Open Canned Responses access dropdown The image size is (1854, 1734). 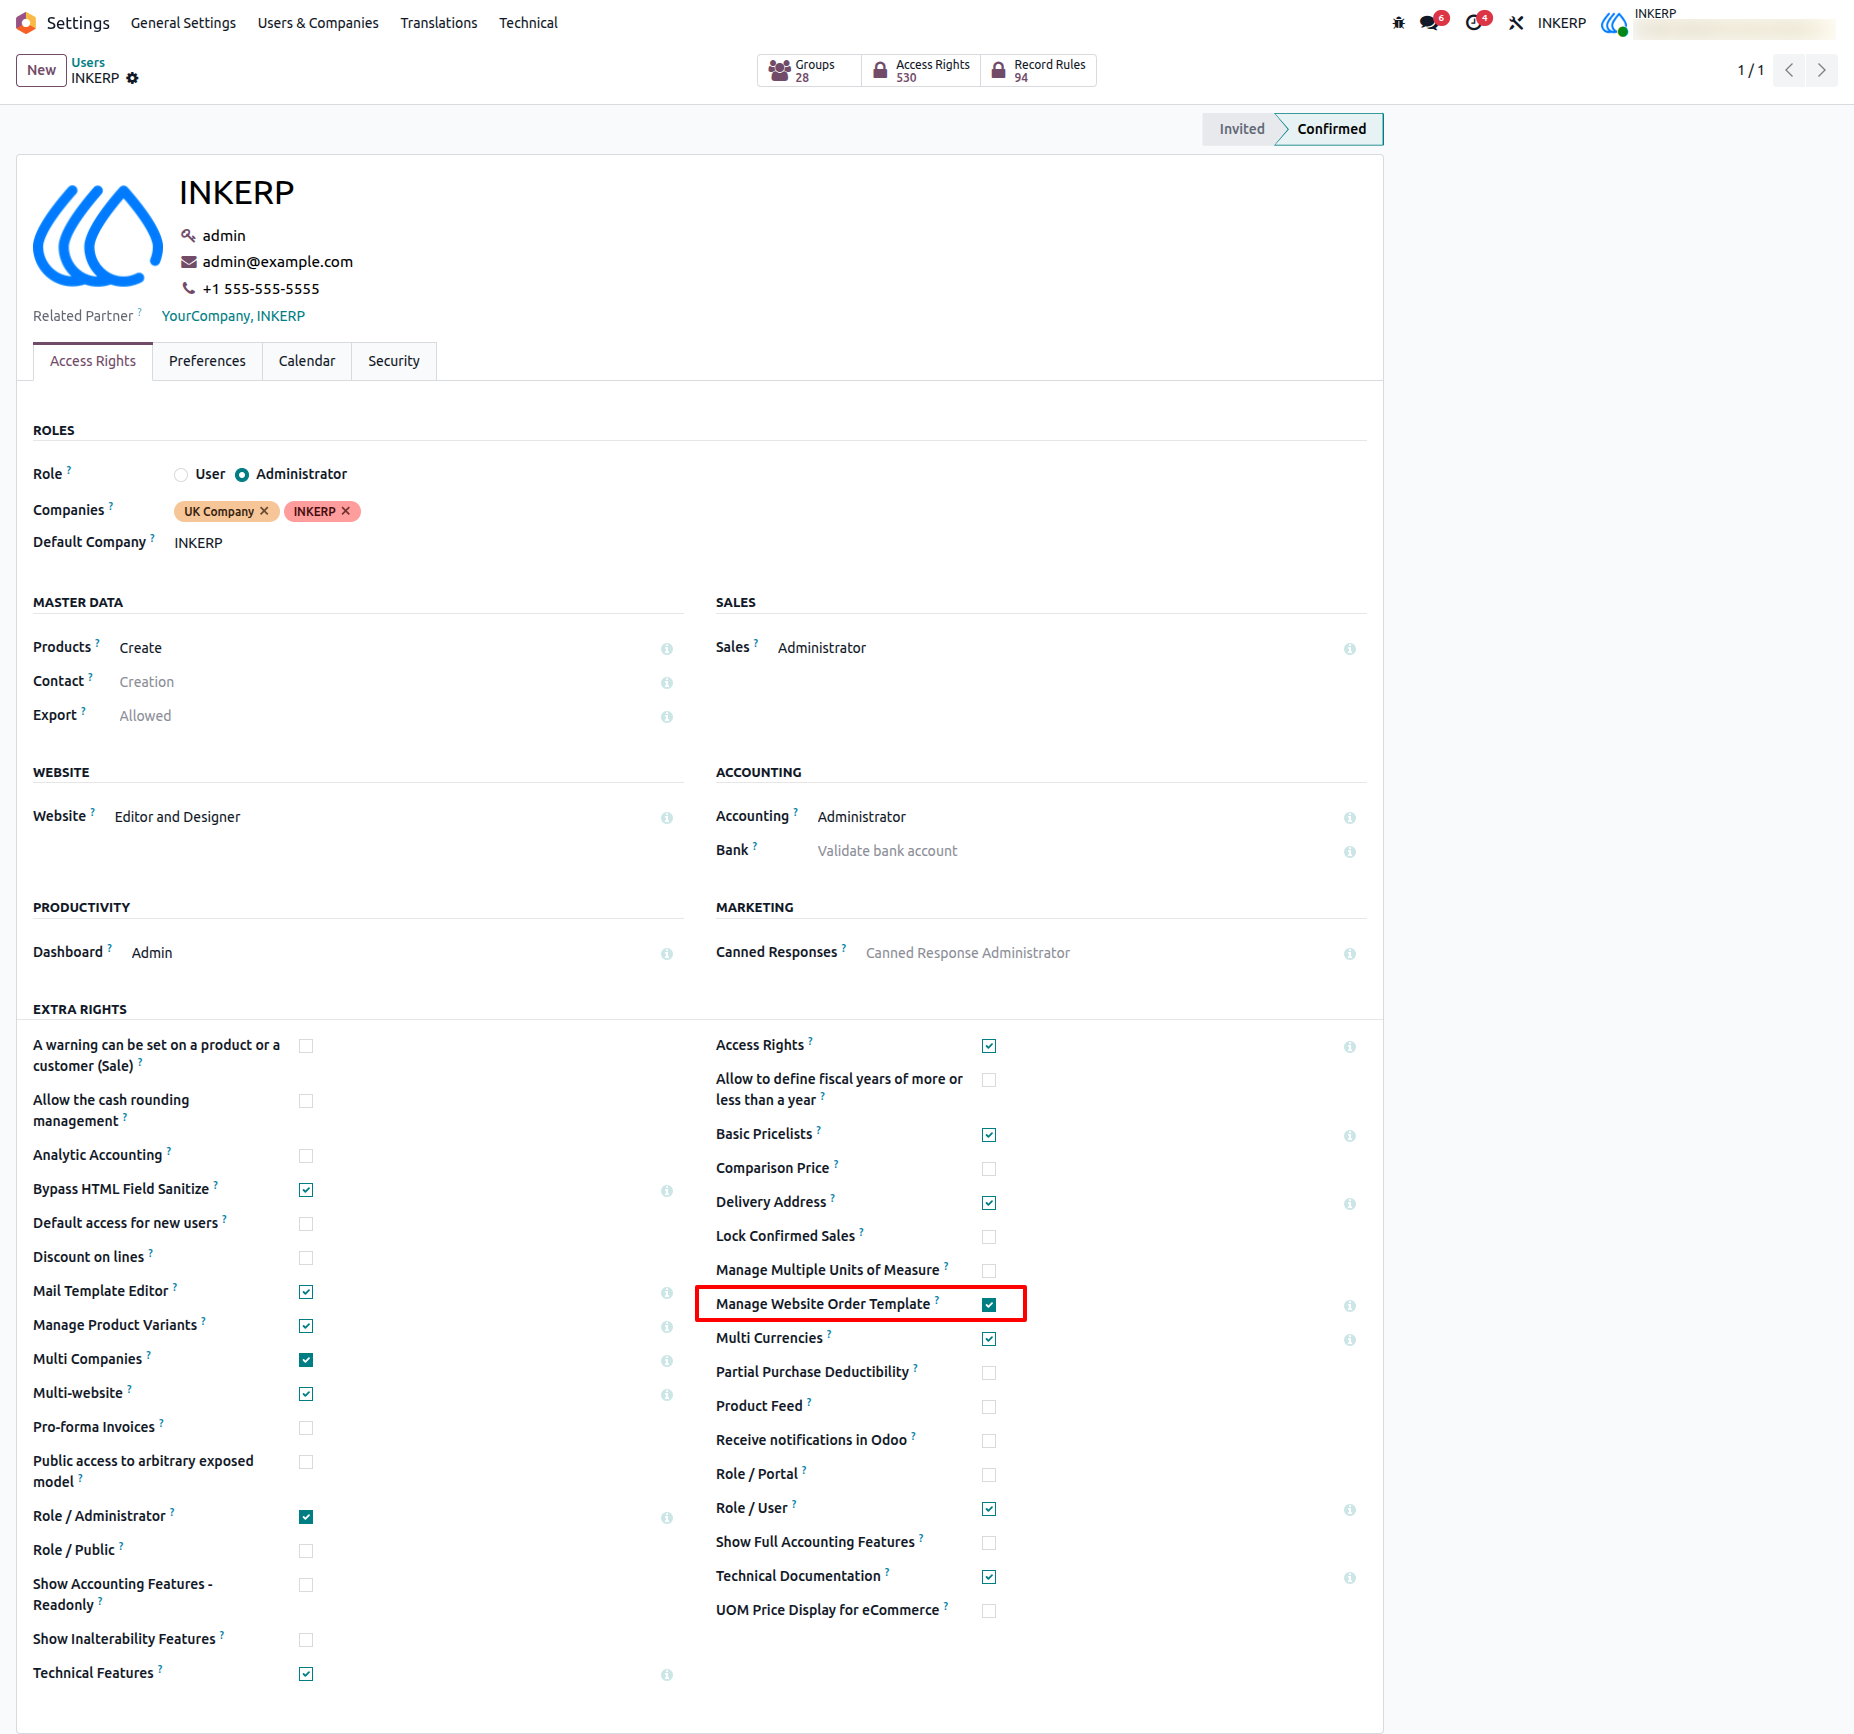tap(1099, 953)
